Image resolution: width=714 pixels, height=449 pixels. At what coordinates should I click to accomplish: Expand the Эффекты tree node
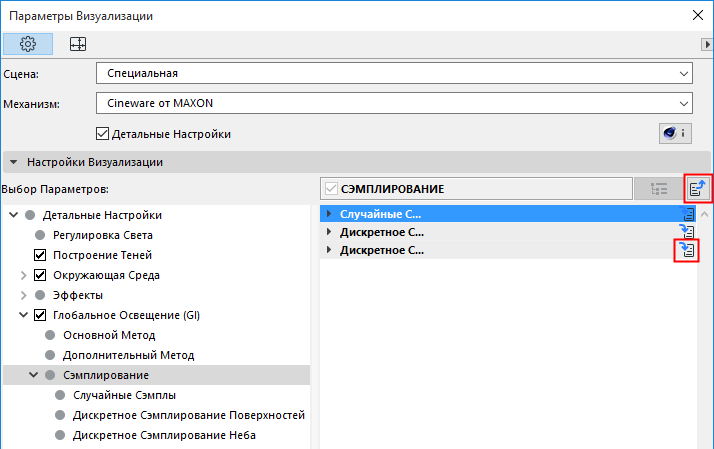click(x=25, y=295)
